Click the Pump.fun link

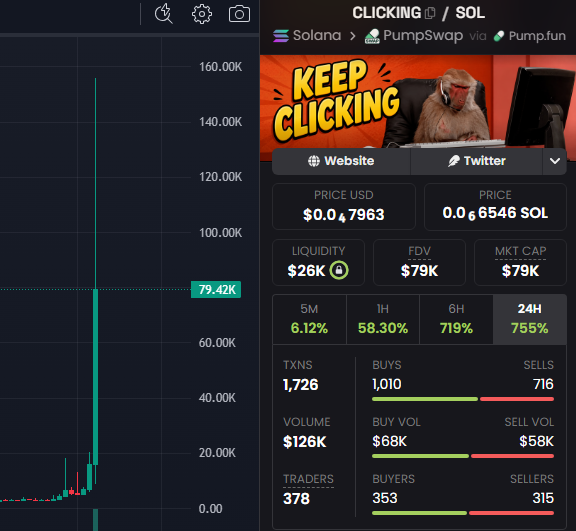529,36
